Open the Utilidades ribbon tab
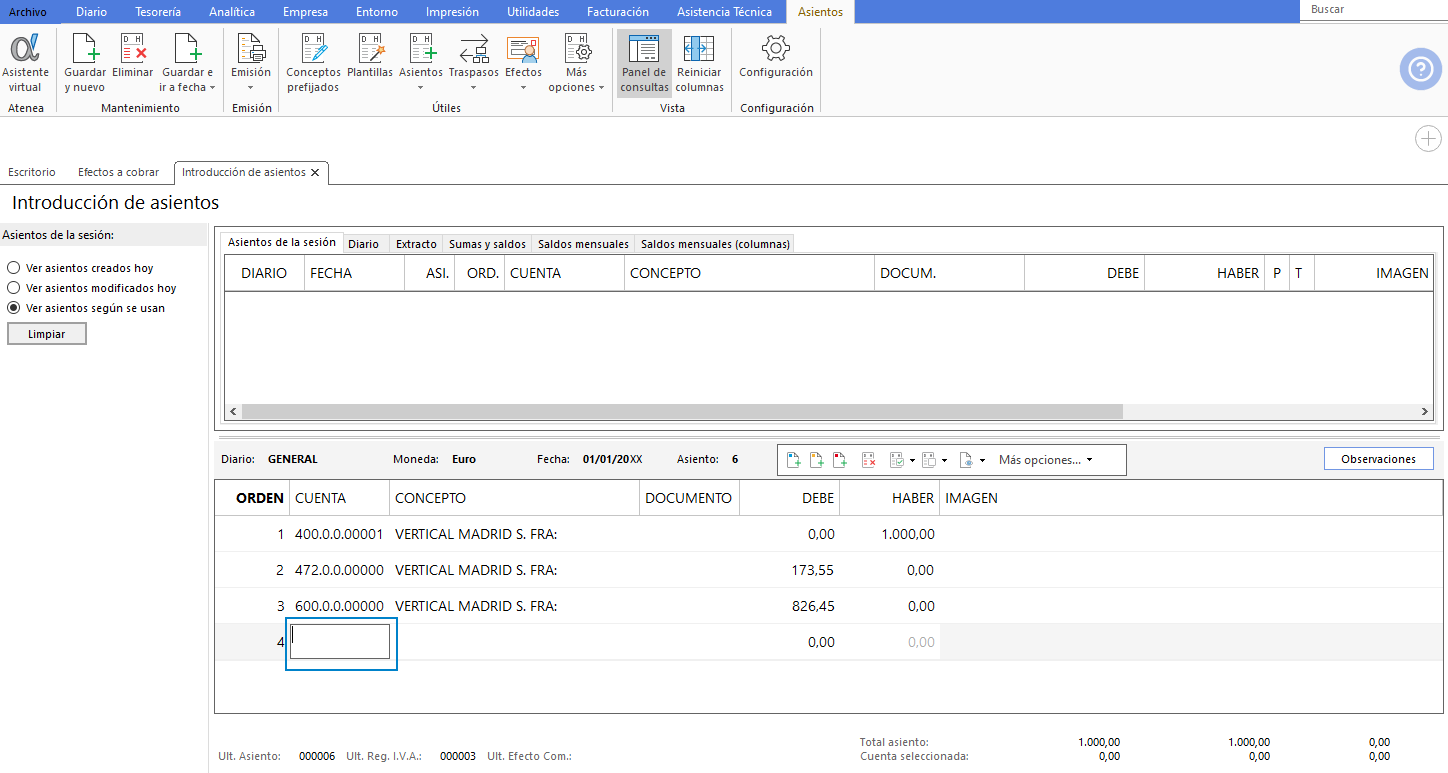 (533, 12)
